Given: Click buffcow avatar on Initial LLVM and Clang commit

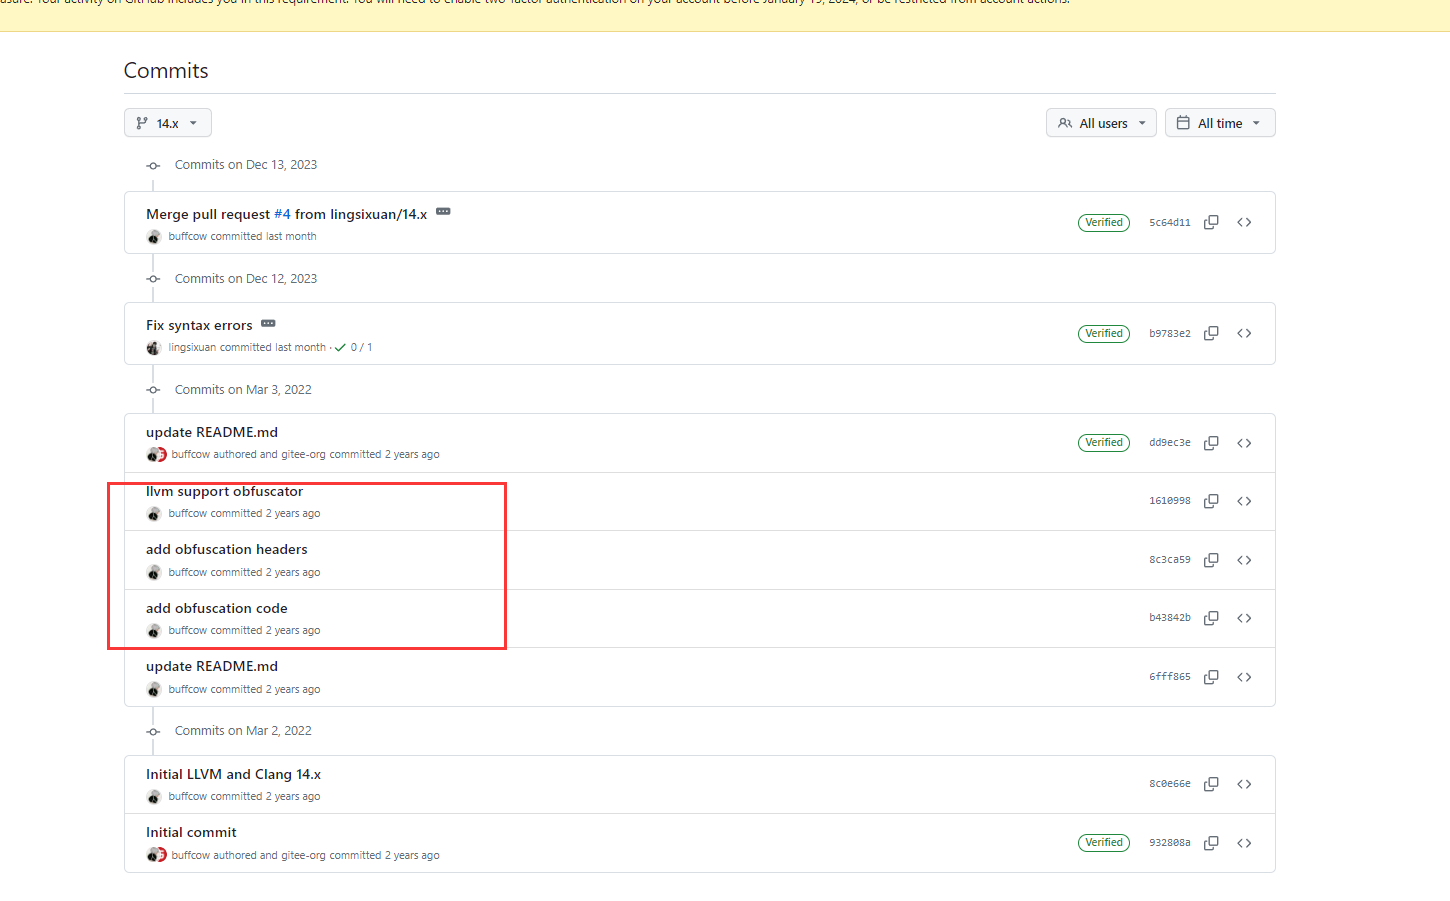Looking at the screenshot, I should [153, 797].
